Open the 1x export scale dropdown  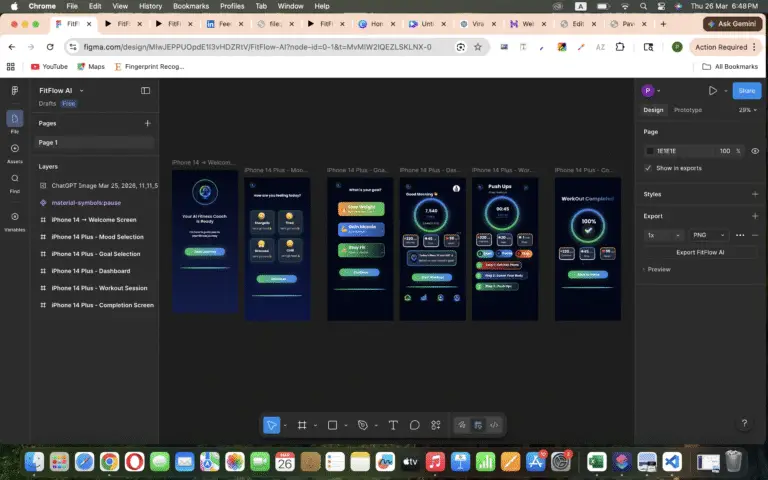[663, 235]
